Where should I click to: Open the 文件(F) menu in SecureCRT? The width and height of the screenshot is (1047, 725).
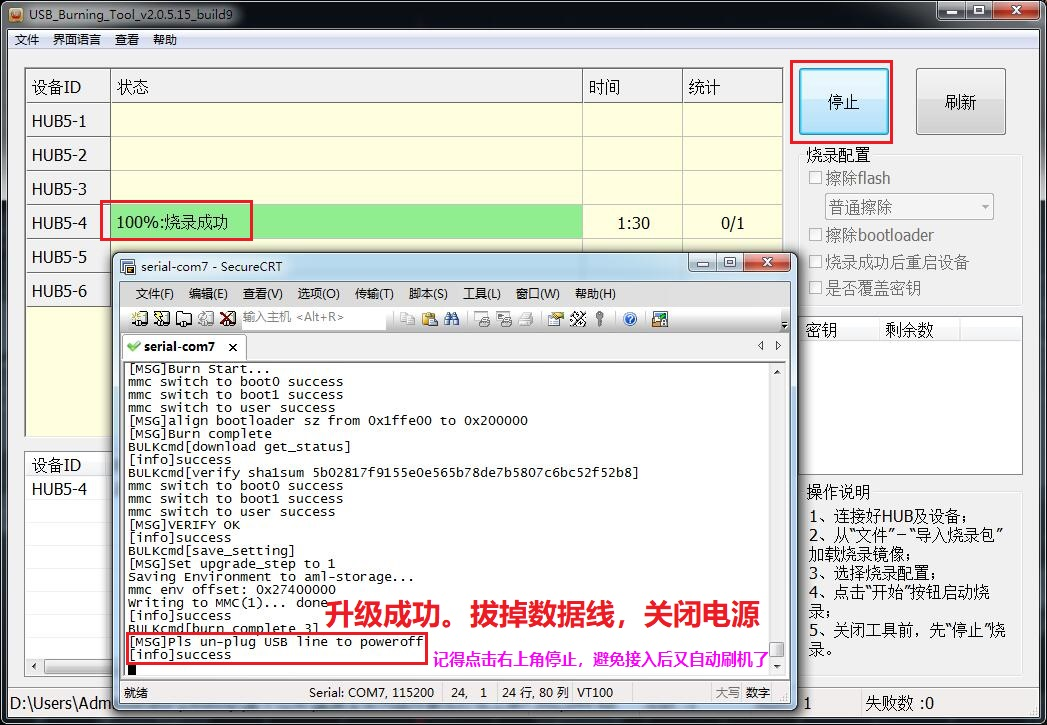click(154, 294)
